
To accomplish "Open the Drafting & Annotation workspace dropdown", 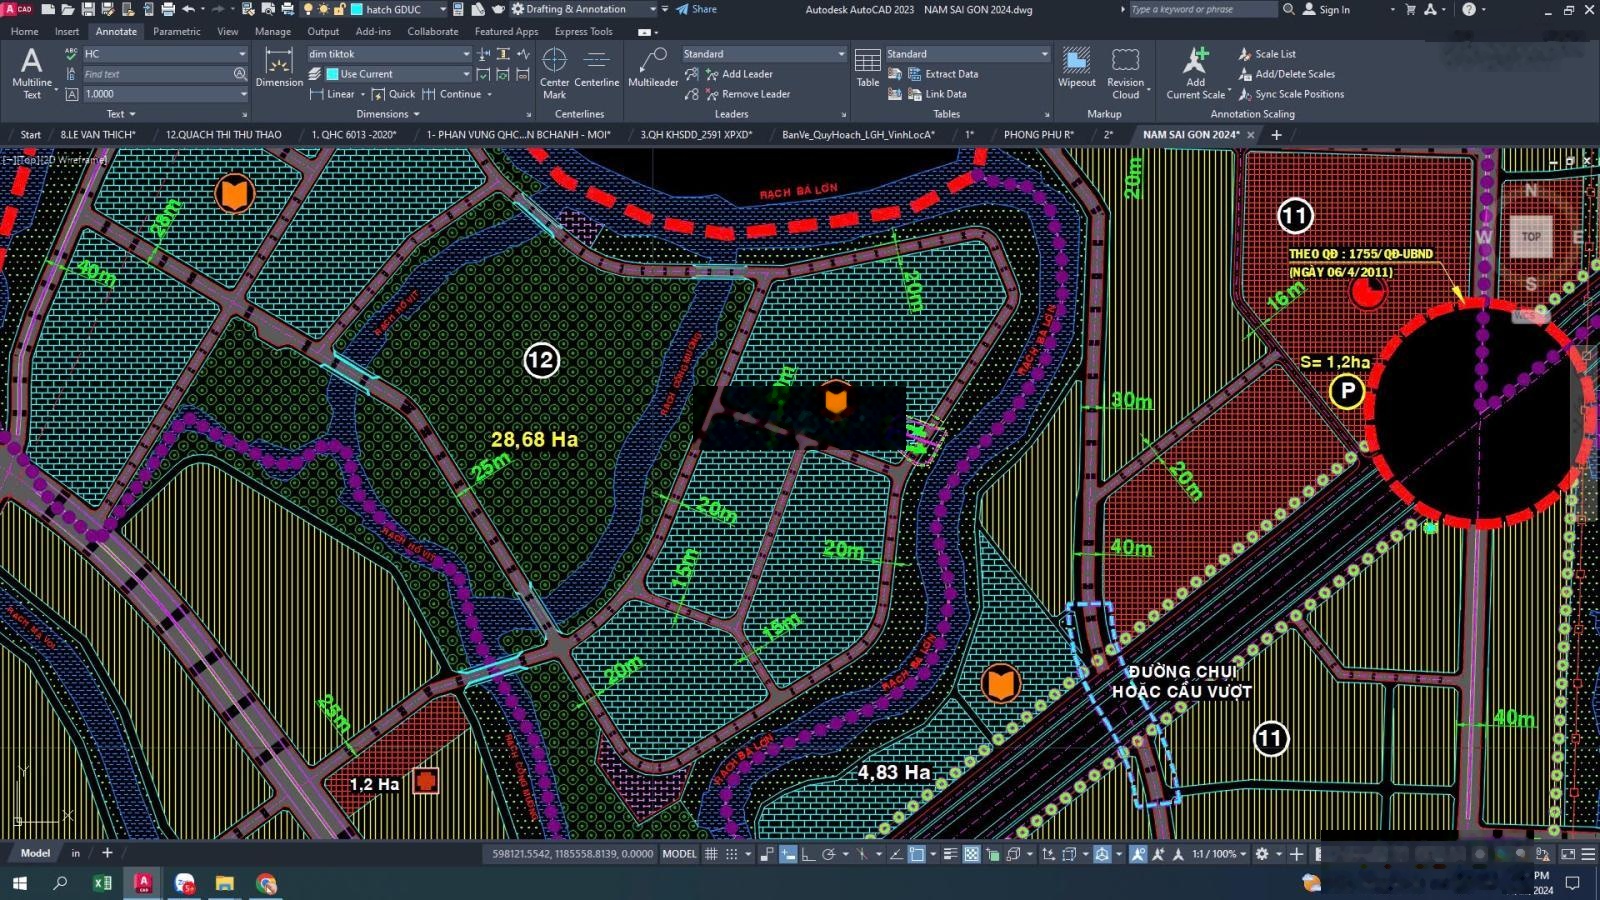I will click(652, 9).
